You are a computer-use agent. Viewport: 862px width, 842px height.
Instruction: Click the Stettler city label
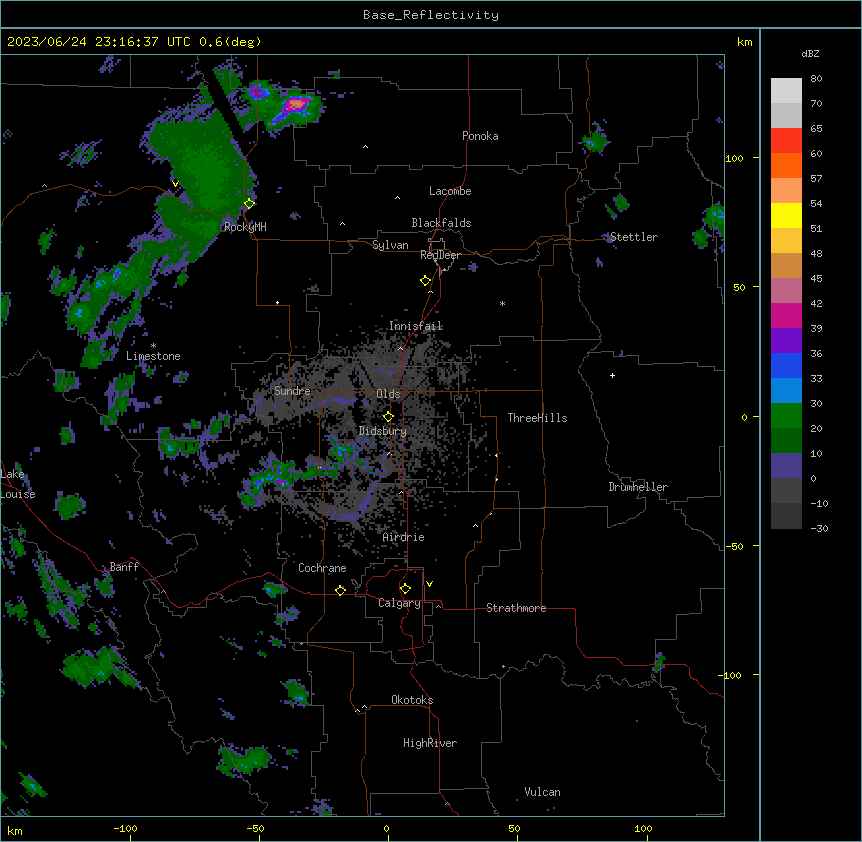[634, 237]
